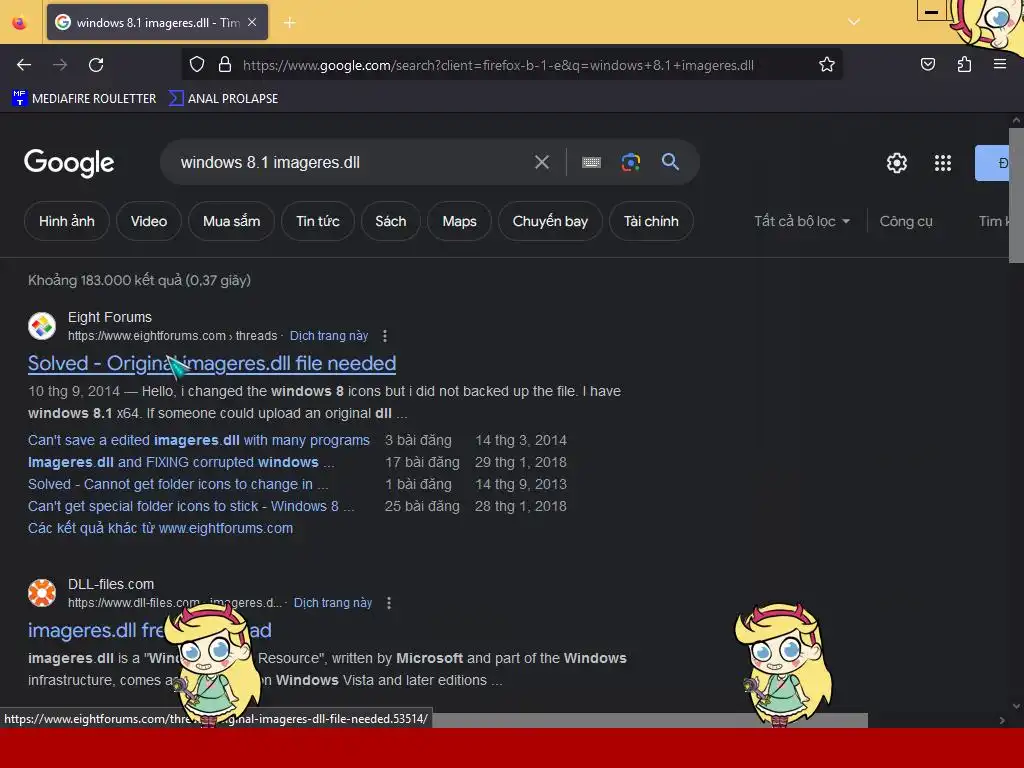Open the Firefox hamburger menu
The height and width of the screenshot is (768, 1024).
pos(999,64)
